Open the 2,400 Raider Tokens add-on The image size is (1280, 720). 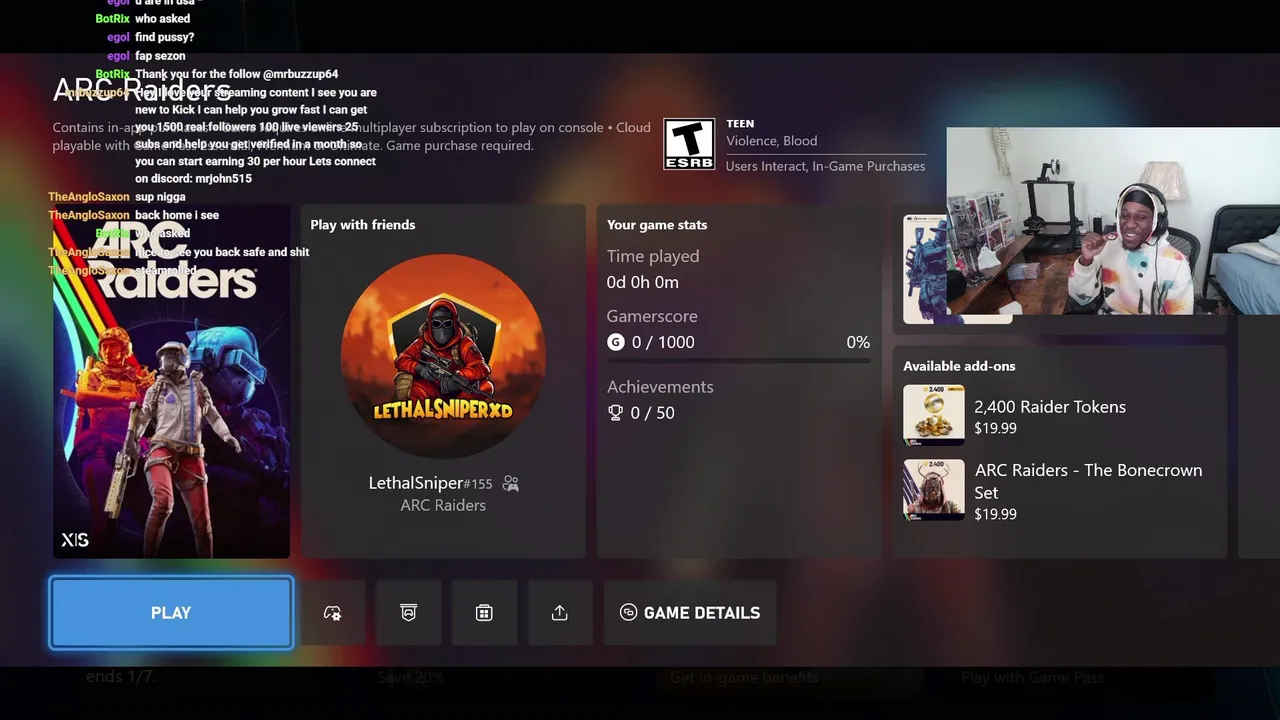pos(1060,416)
